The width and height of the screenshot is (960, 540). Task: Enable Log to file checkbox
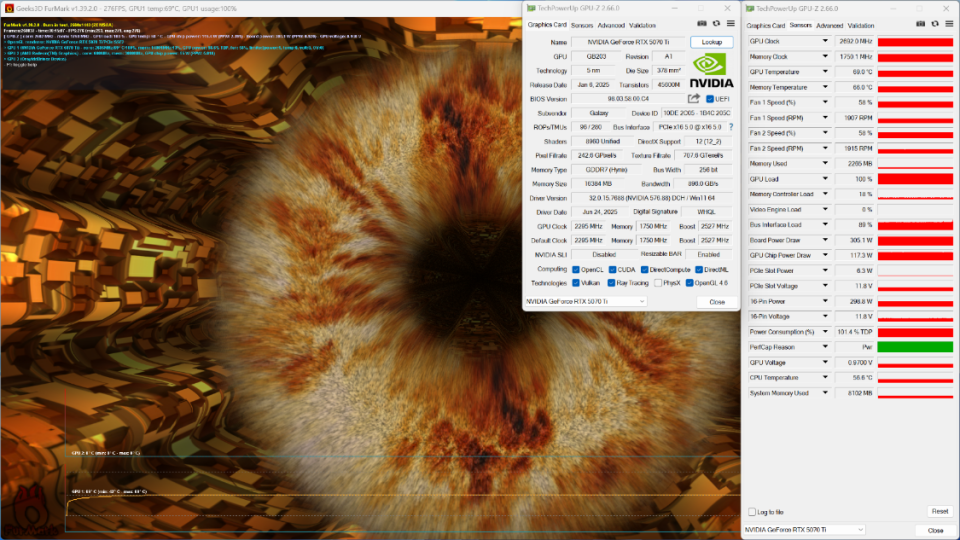point(752,512)
